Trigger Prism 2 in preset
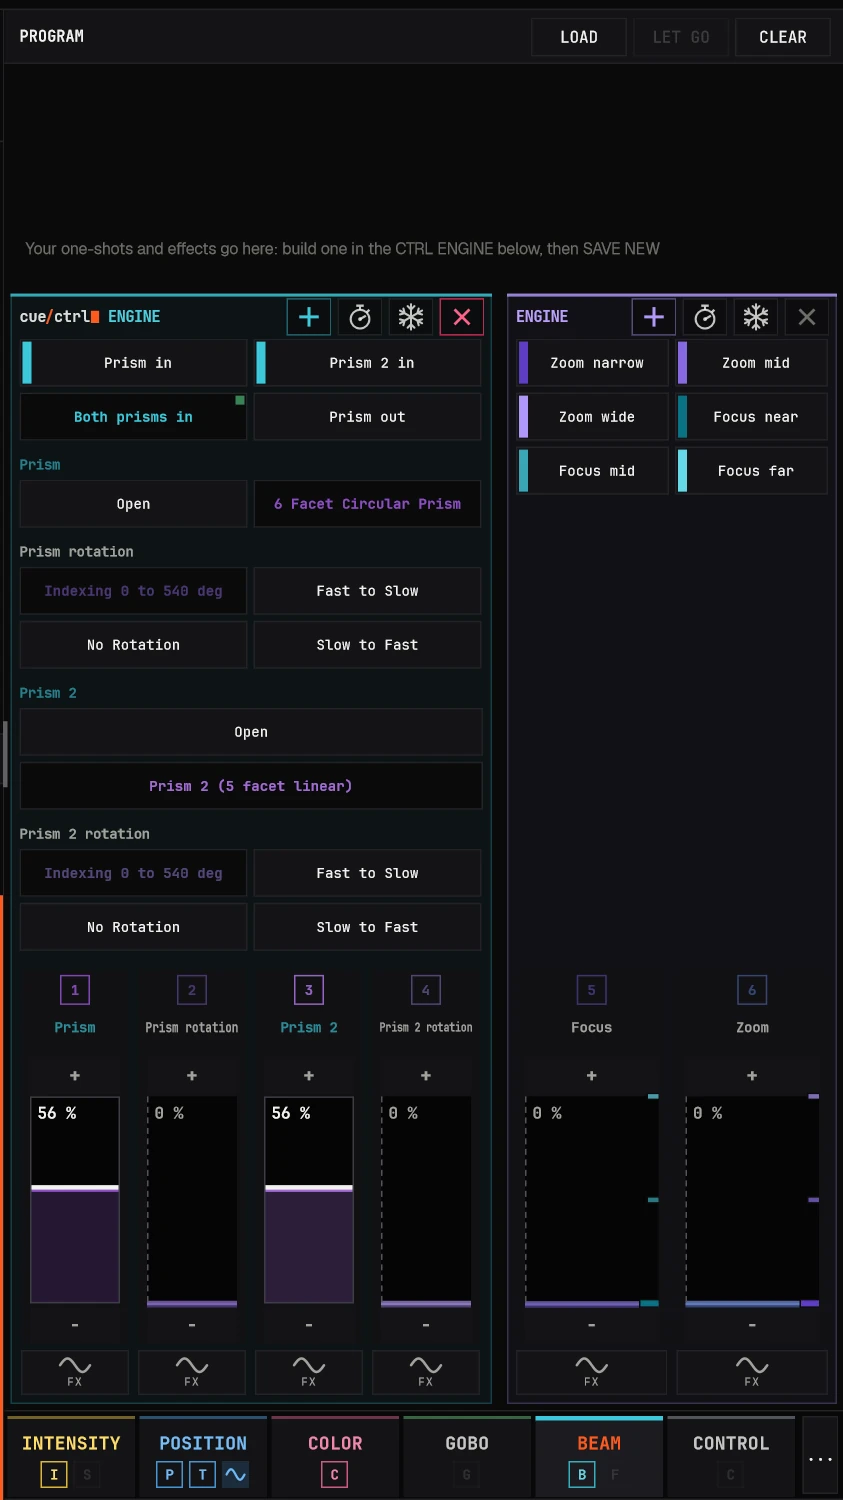Image resolution: width=843 pixels, height=1500 pixels. coord(367,363)
